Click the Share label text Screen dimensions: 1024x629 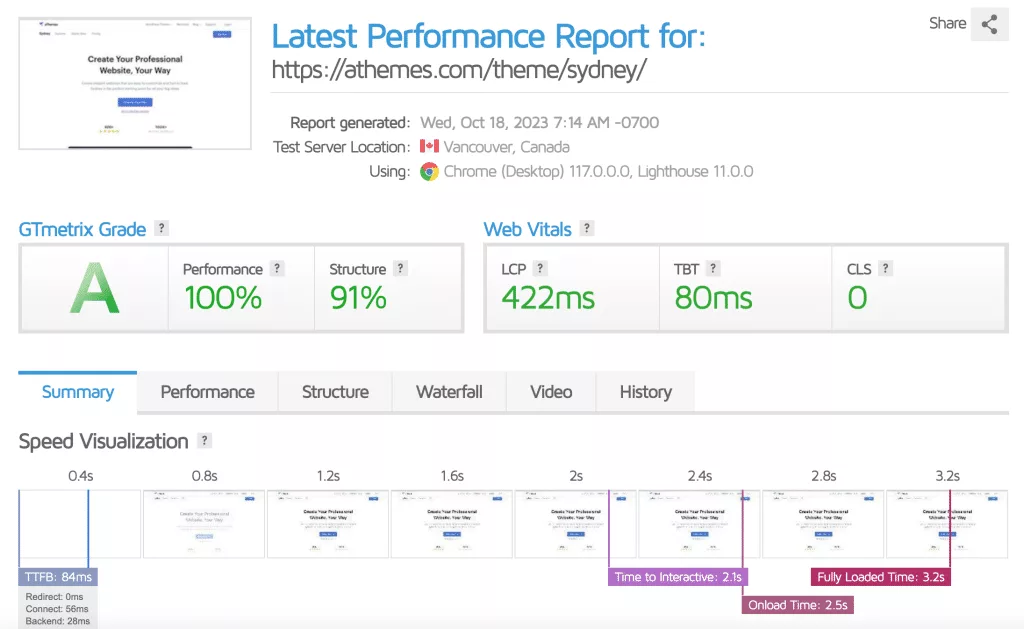[948, 24]
